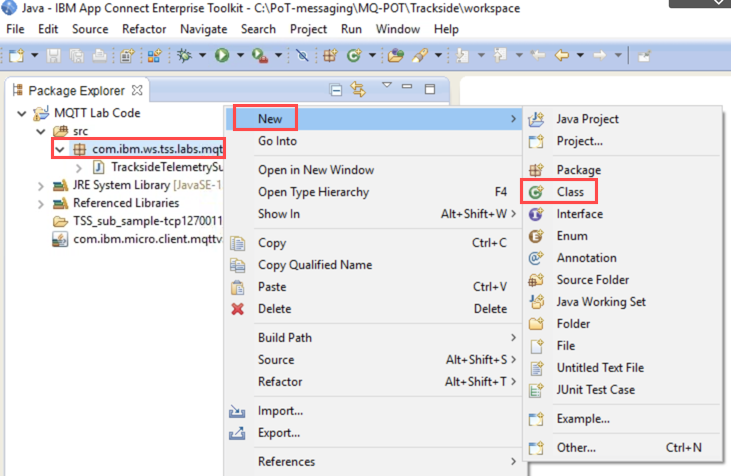Open the Navigate menu
This screenshot has height=476, width=731.
pos(204,29)
